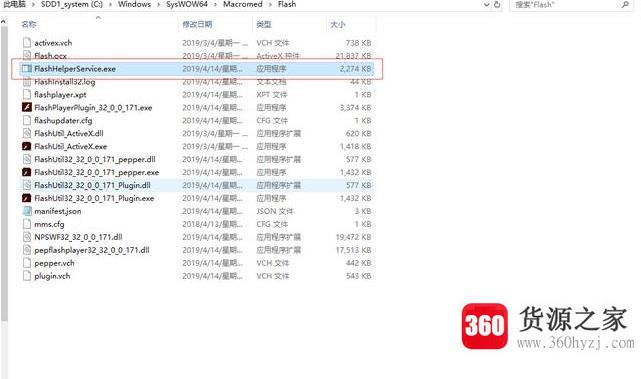641x379 pixels.
Task: Collapse sort arrow above the name column
Action: (98, 18)
